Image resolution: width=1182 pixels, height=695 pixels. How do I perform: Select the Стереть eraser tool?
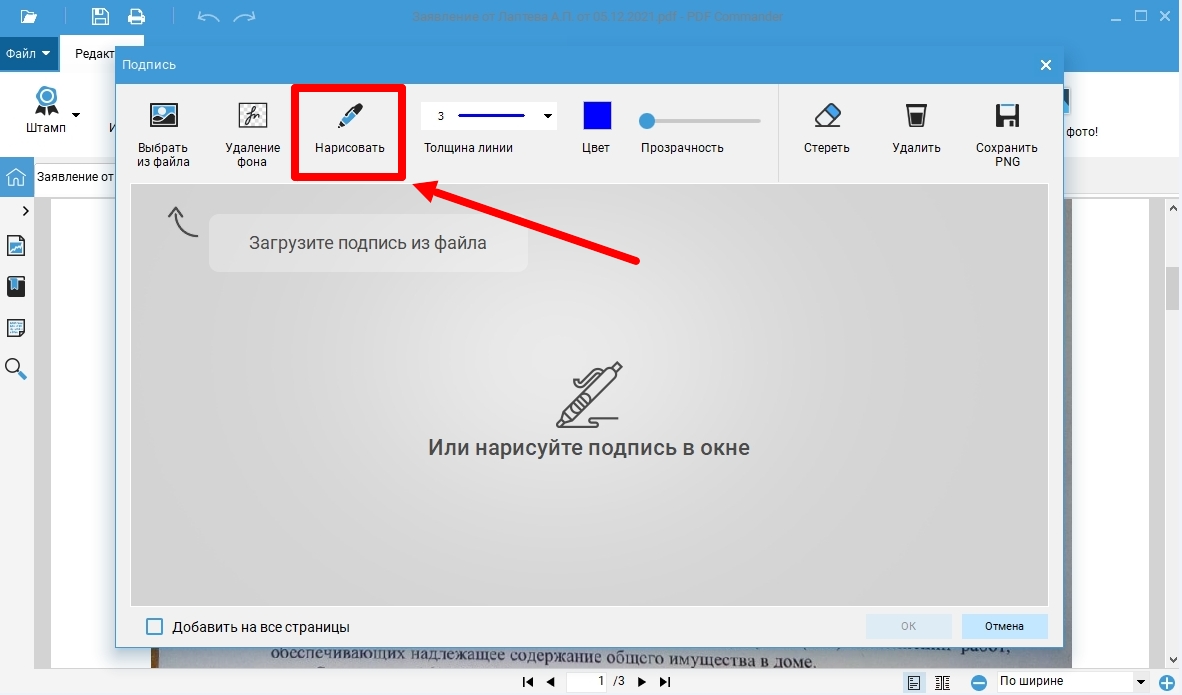826,125
